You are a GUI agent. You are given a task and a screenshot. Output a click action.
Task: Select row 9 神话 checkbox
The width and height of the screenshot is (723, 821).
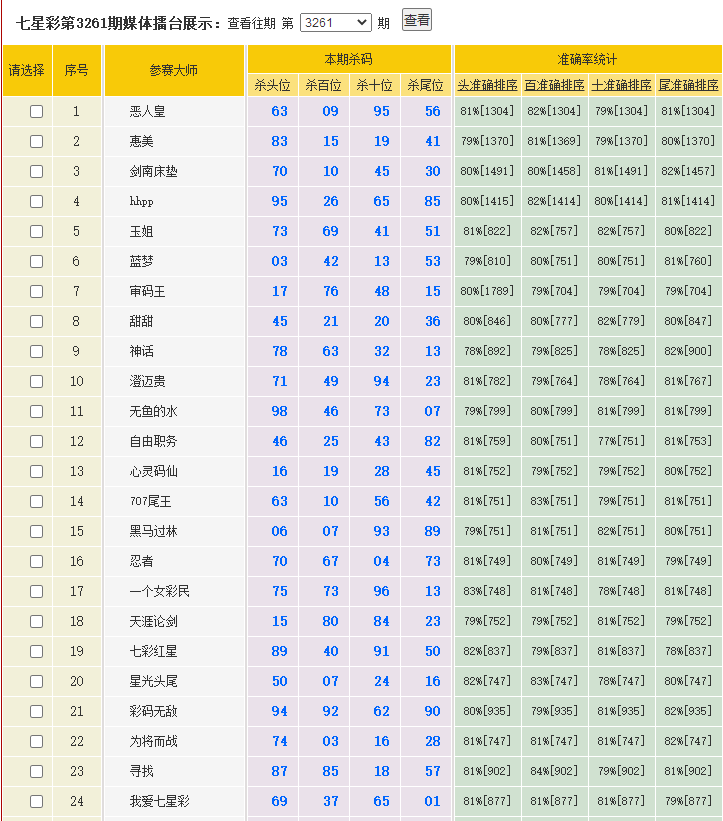[x=37, y=352]
